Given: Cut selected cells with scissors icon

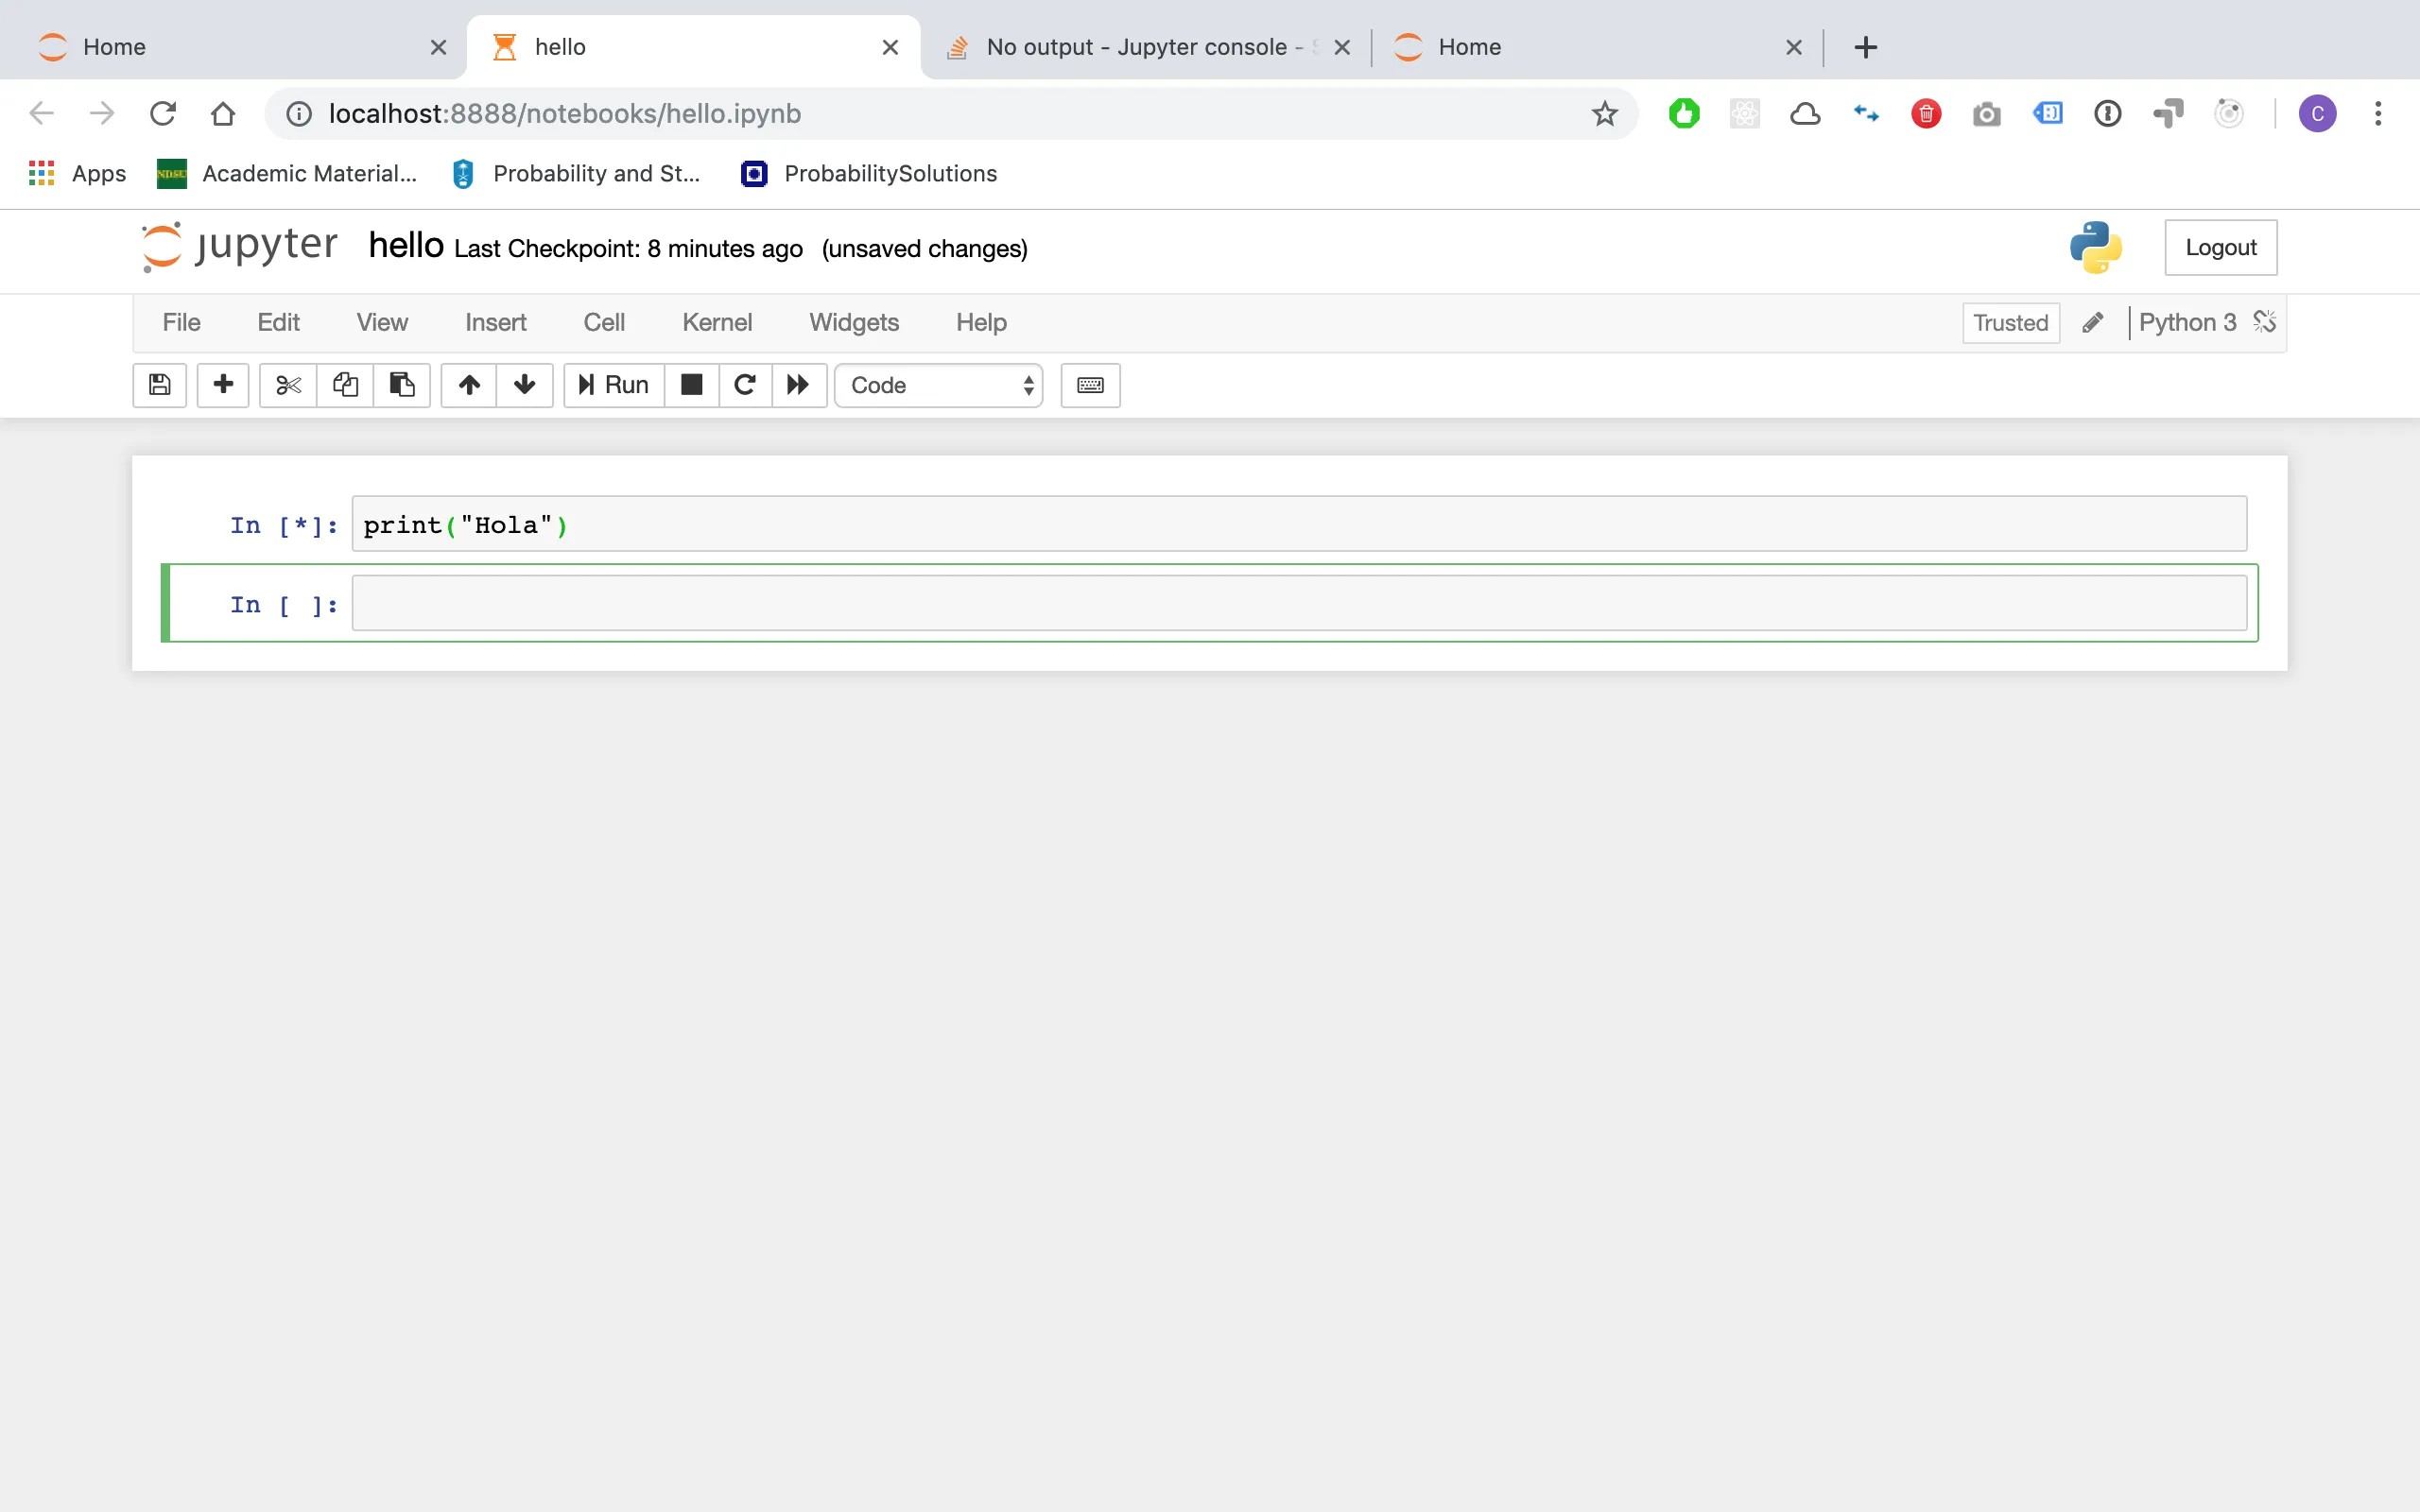Looking at the screenshot, I should (288, 385).
